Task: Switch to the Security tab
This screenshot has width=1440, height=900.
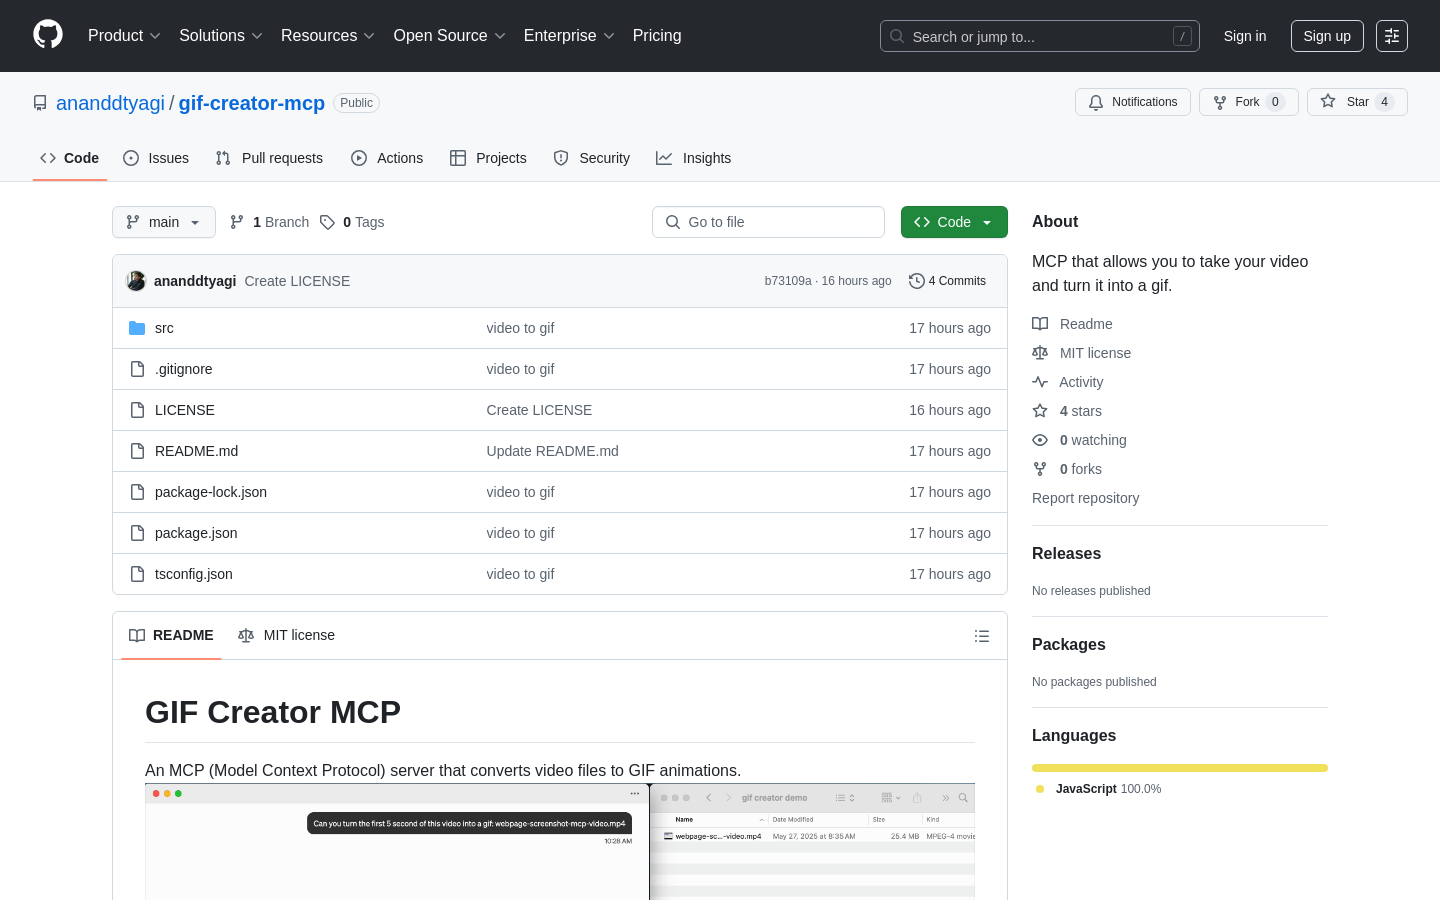Action: (x=592, y=158)
